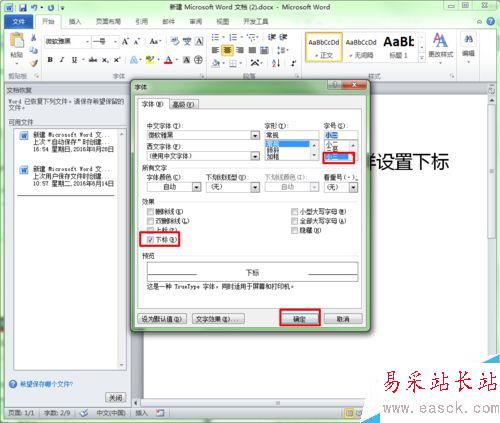Switch to the 高级 Advanced dialog tab
This screenshot has width=500, height=423.
point(184,104)
